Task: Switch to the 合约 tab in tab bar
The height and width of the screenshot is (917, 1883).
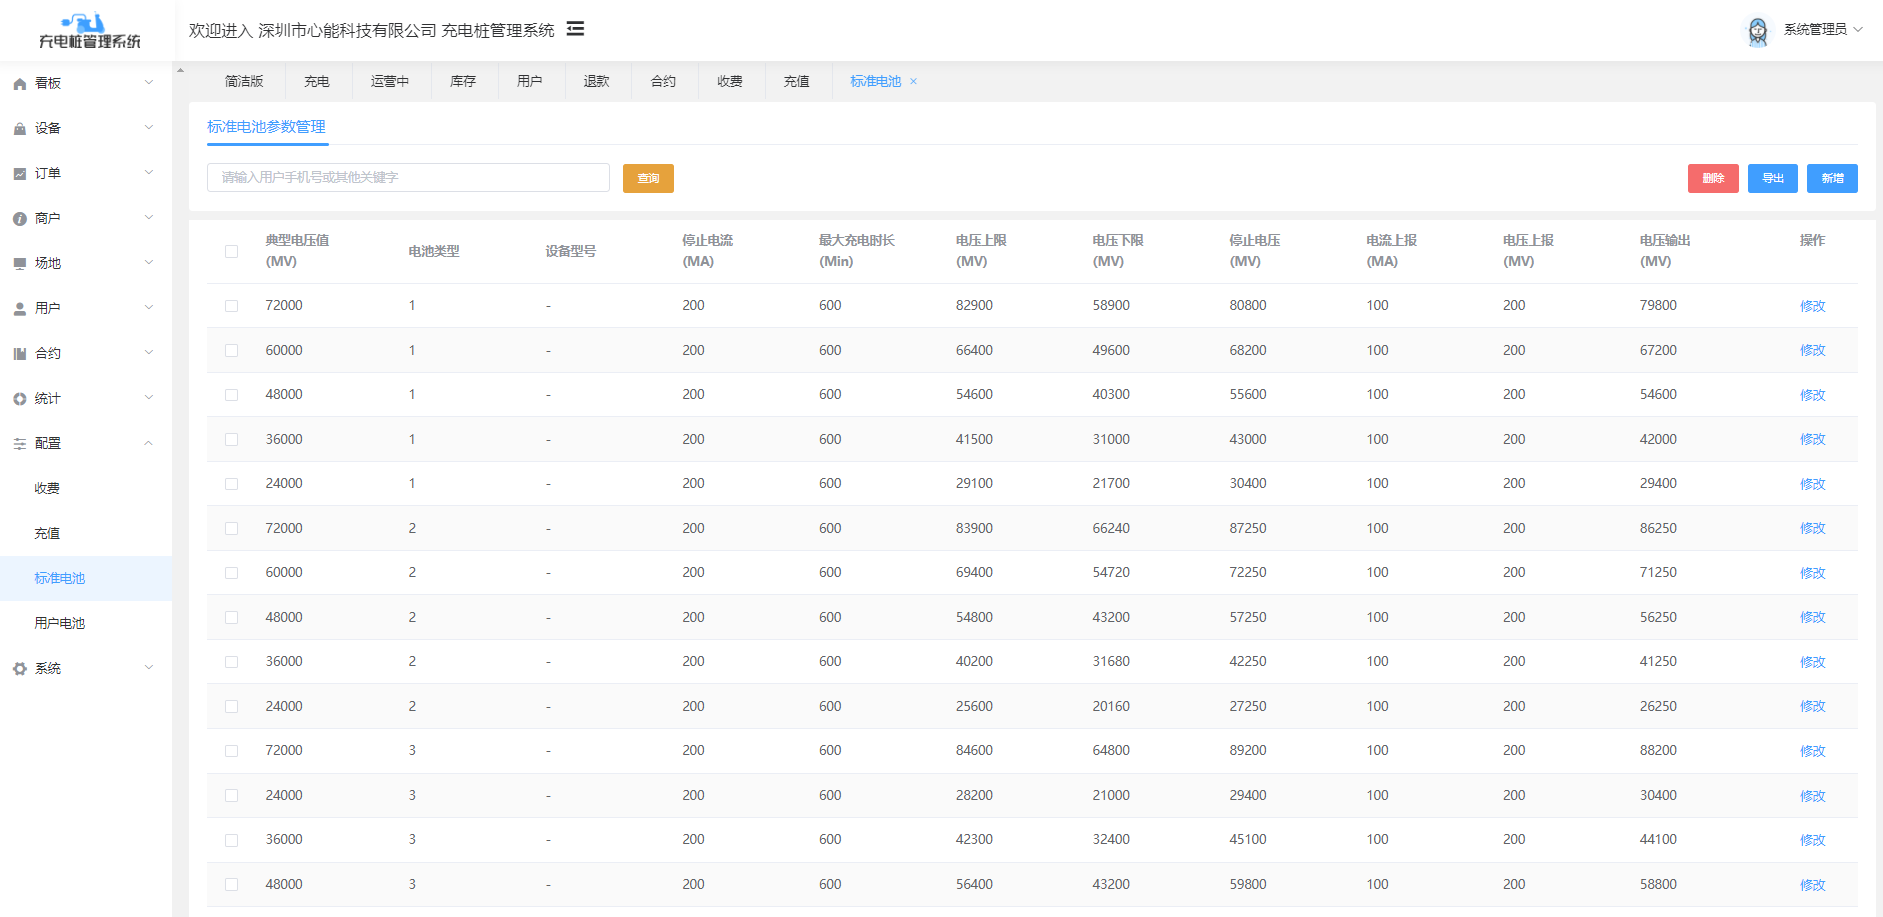Action: [x=663, y=82]
